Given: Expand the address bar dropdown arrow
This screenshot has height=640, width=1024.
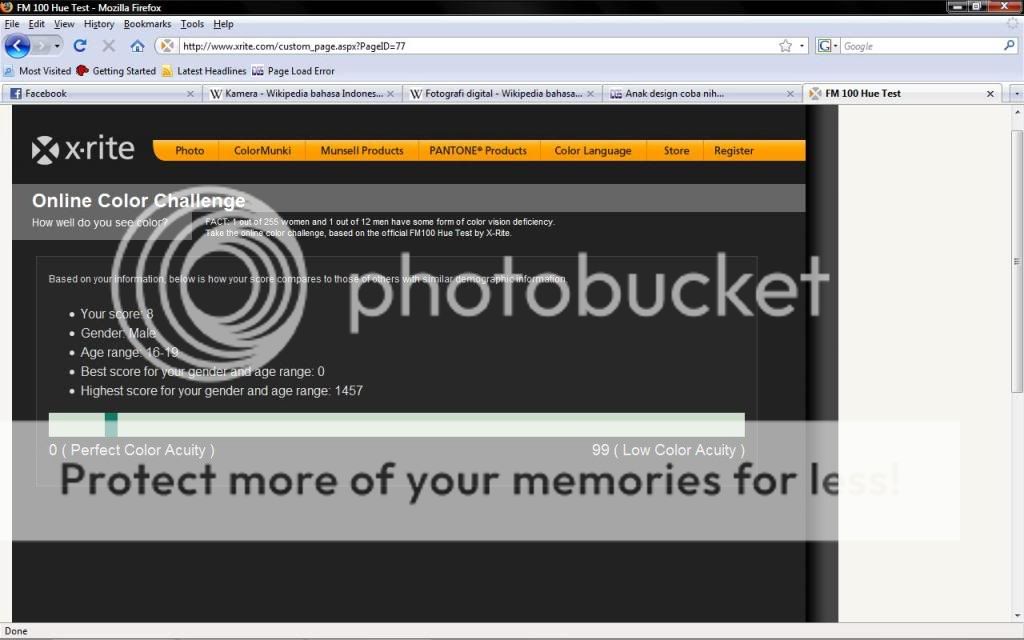Looking at the screenshot, I should [802, 46].
